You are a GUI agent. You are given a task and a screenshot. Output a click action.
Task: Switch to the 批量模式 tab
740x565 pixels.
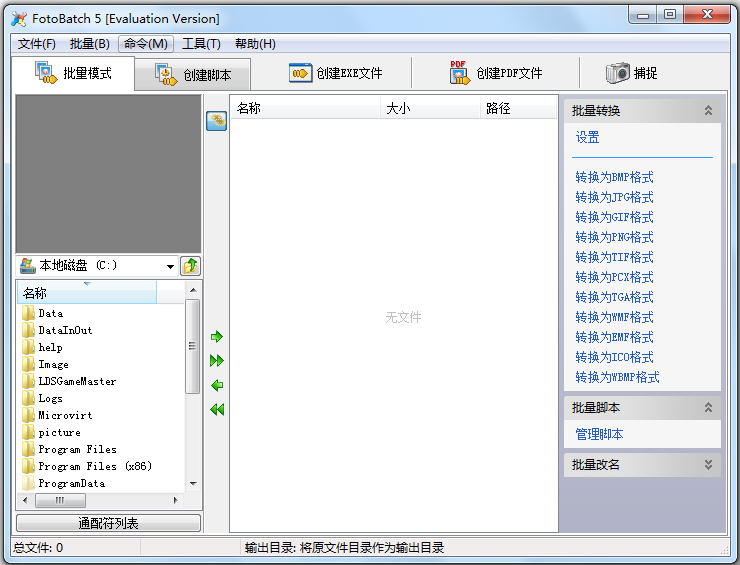73,73
